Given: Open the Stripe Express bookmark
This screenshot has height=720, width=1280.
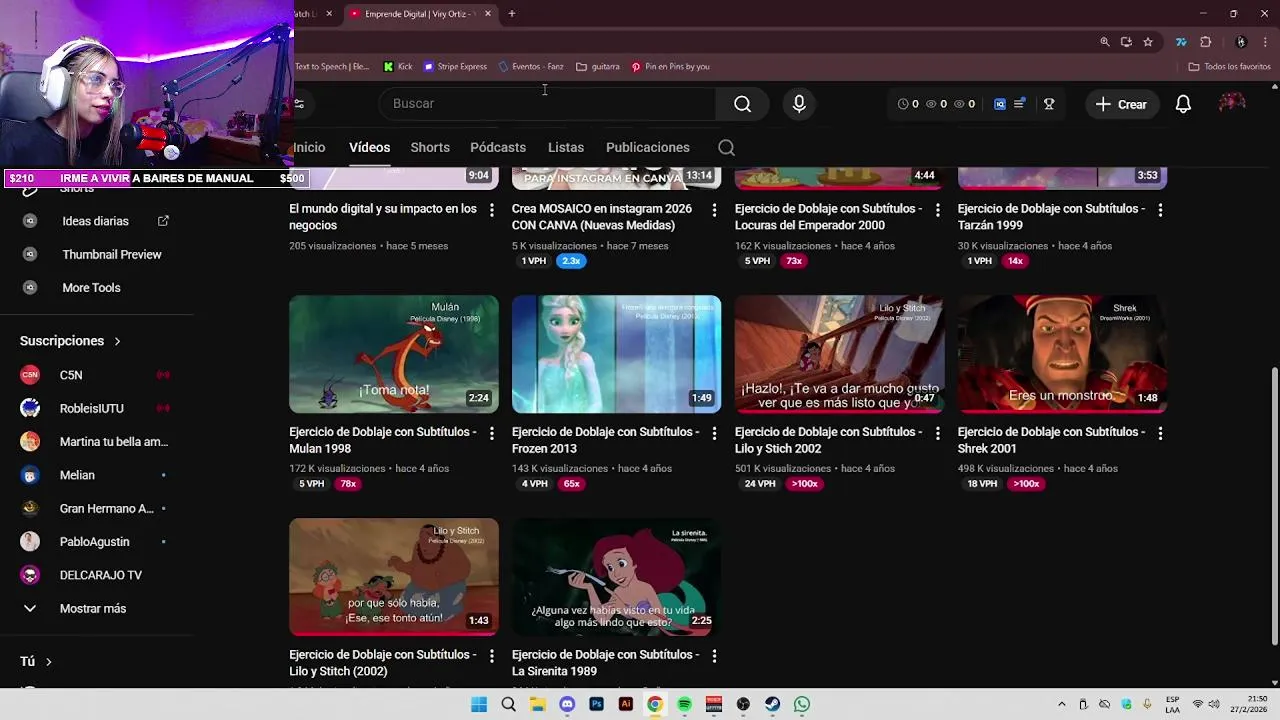Looking at the screenshot, I should tap(455, 67).
